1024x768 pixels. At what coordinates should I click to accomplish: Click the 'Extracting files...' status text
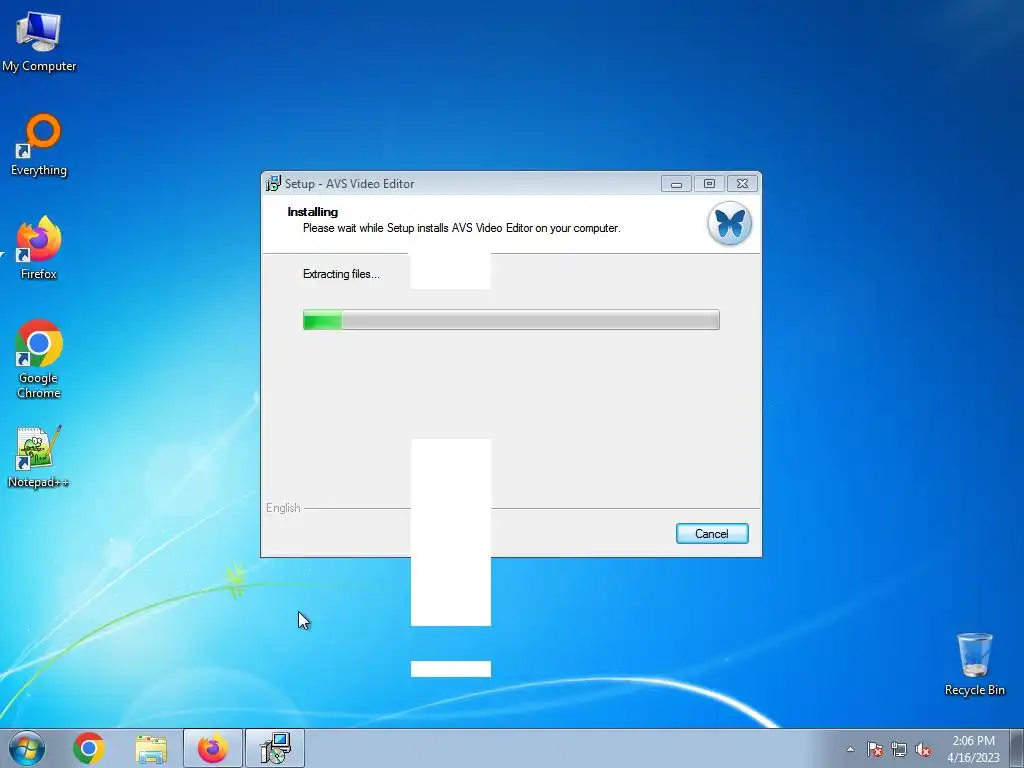(341, 274)
